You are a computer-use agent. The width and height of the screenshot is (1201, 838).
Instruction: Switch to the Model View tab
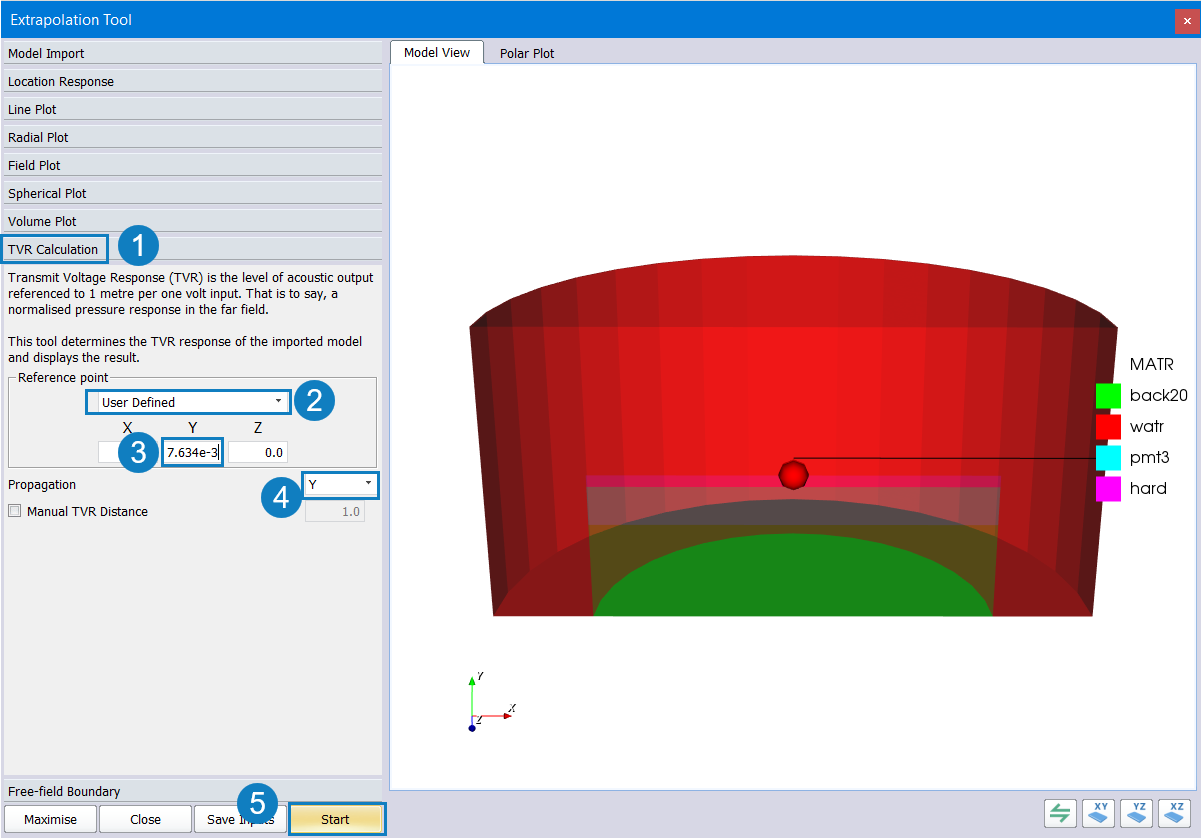pyautogui.click(x=437, y=52)
